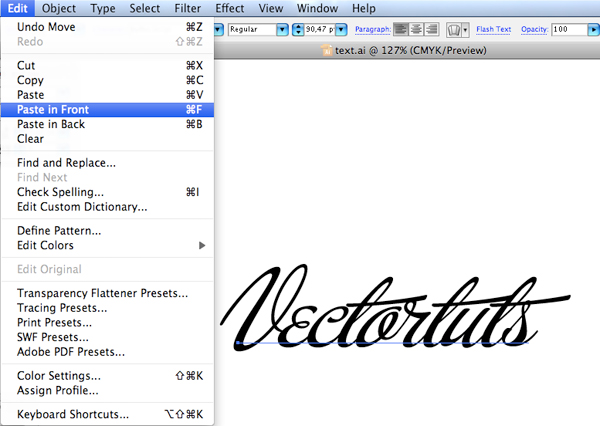Open the Effect menu
This screenshot has width=600, height=426.
pyautogui.click(x=230, y=8)
